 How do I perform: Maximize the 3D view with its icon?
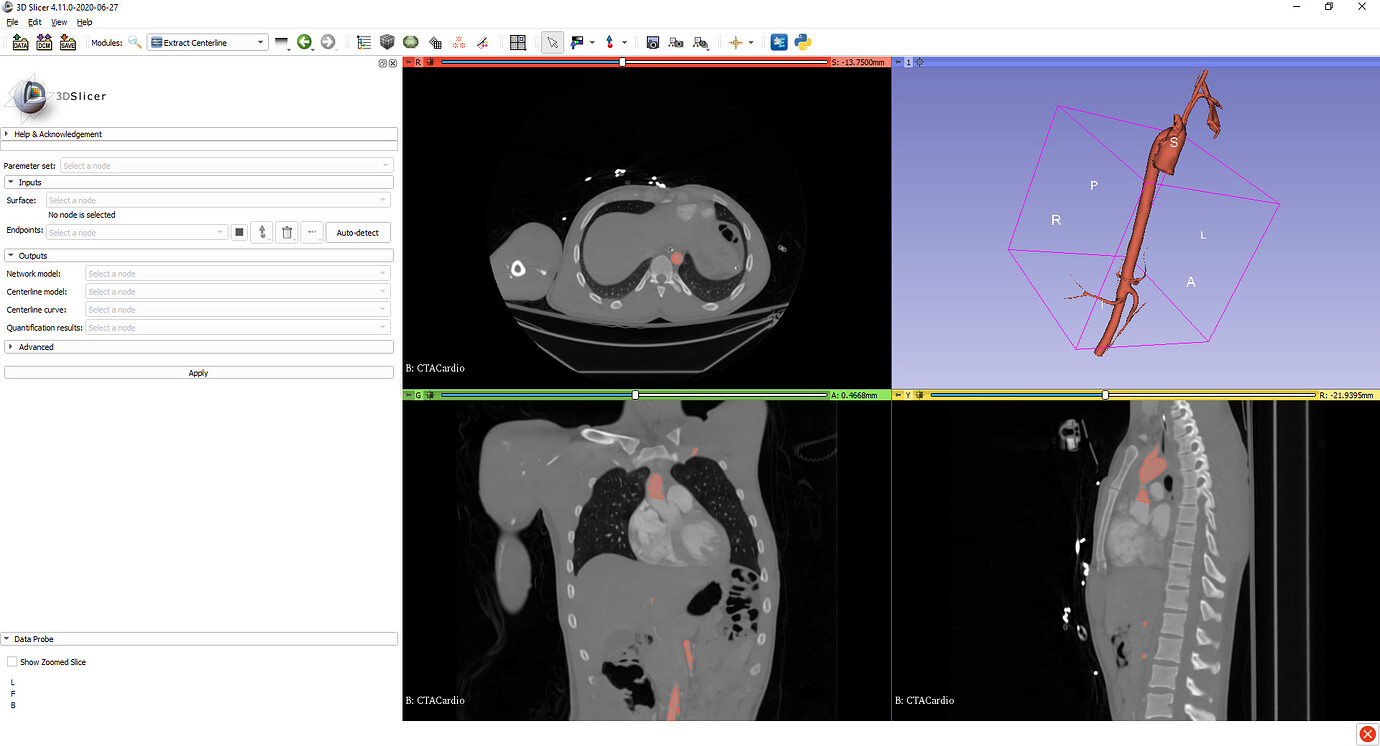click(918, 62)
